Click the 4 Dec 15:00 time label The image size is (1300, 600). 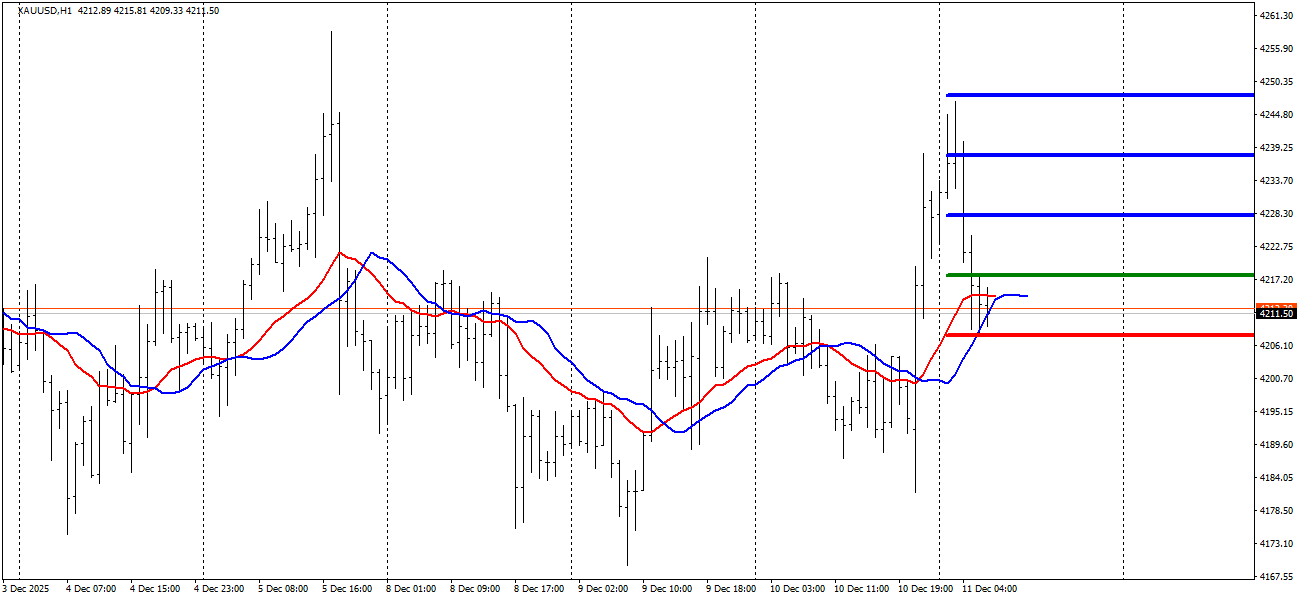[x=155, y=589]
